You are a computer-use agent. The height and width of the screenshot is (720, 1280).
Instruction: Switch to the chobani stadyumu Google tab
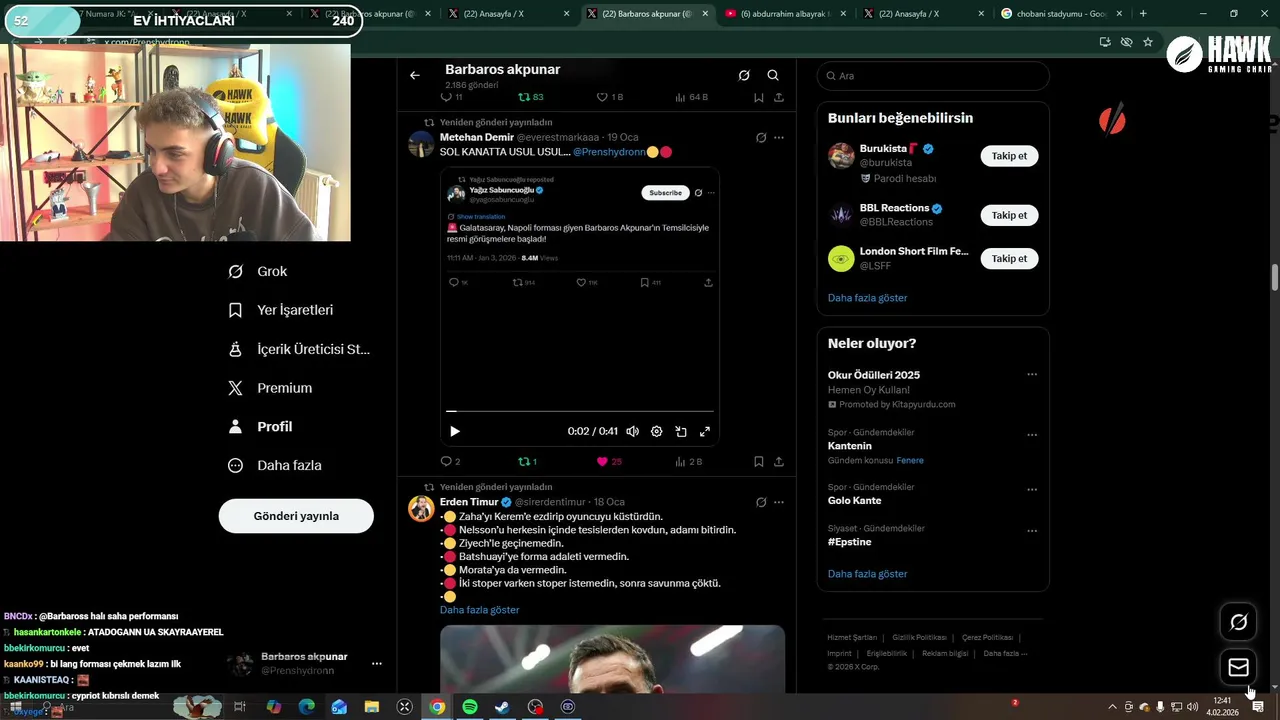1060,14
